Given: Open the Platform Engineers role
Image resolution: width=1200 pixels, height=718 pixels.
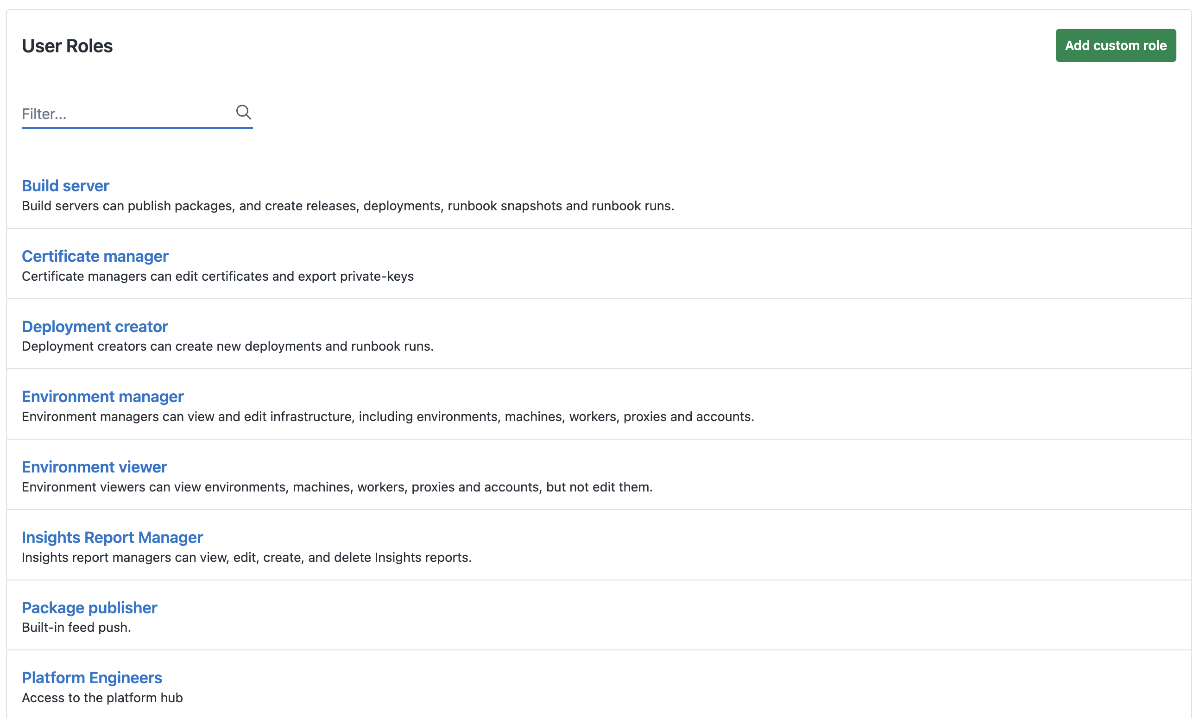Looking at the screenshot, I should 91,677.
